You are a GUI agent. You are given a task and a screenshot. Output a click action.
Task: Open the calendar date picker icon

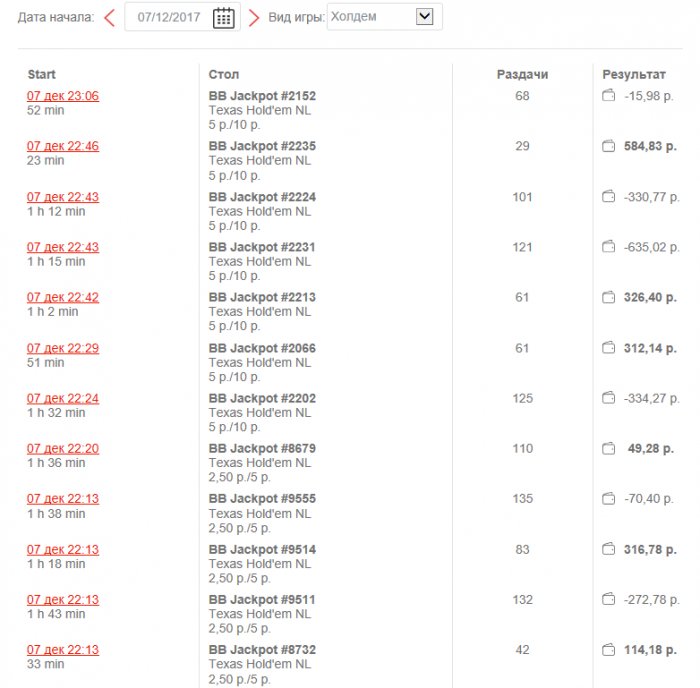click(x=224, y=17)
